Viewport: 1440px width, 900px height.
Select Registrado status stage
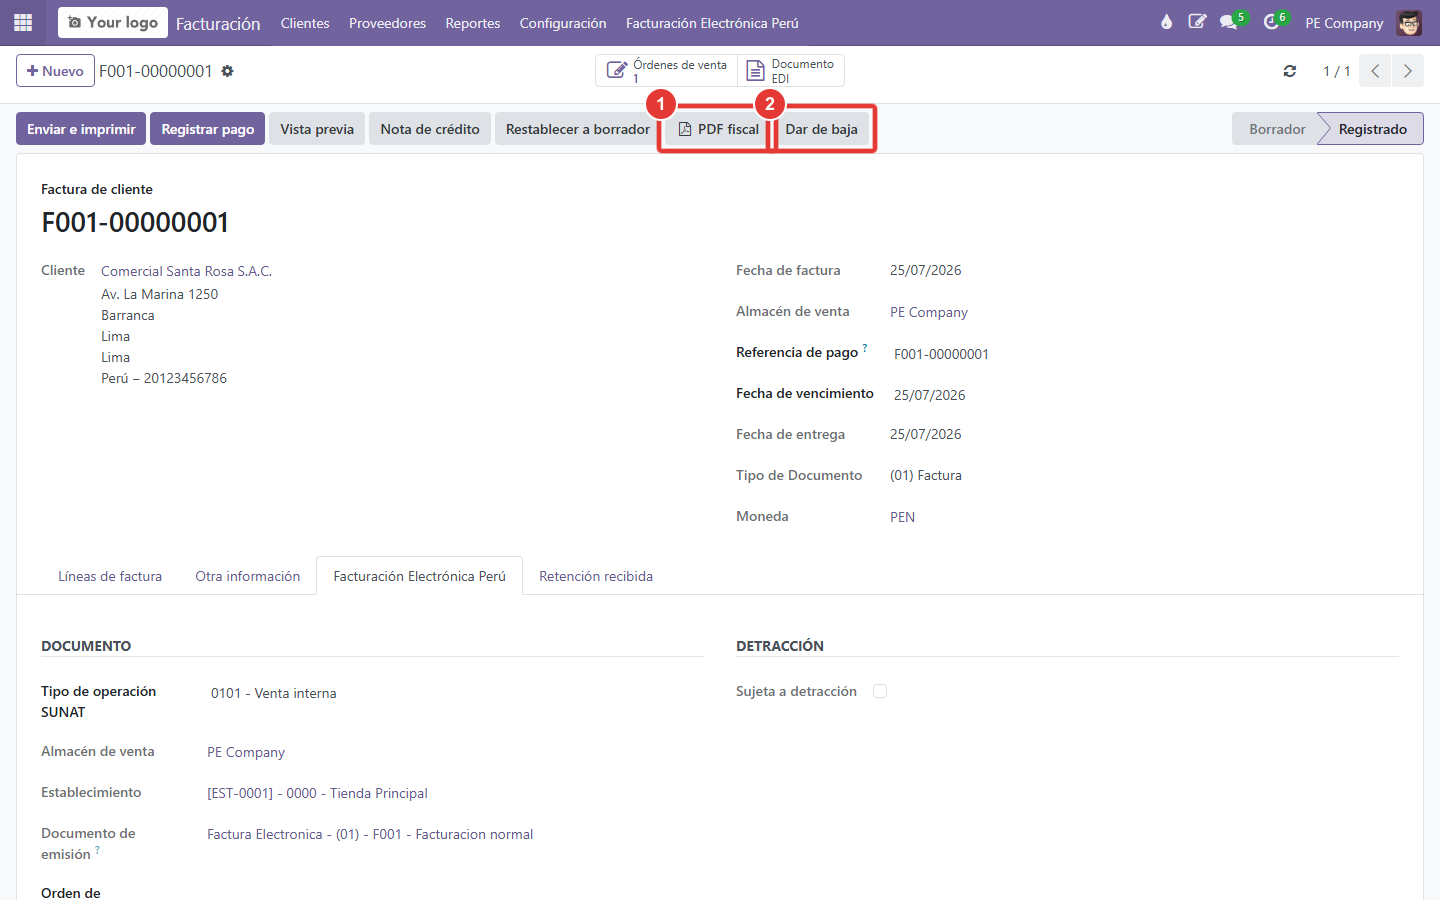(1372, 129)
